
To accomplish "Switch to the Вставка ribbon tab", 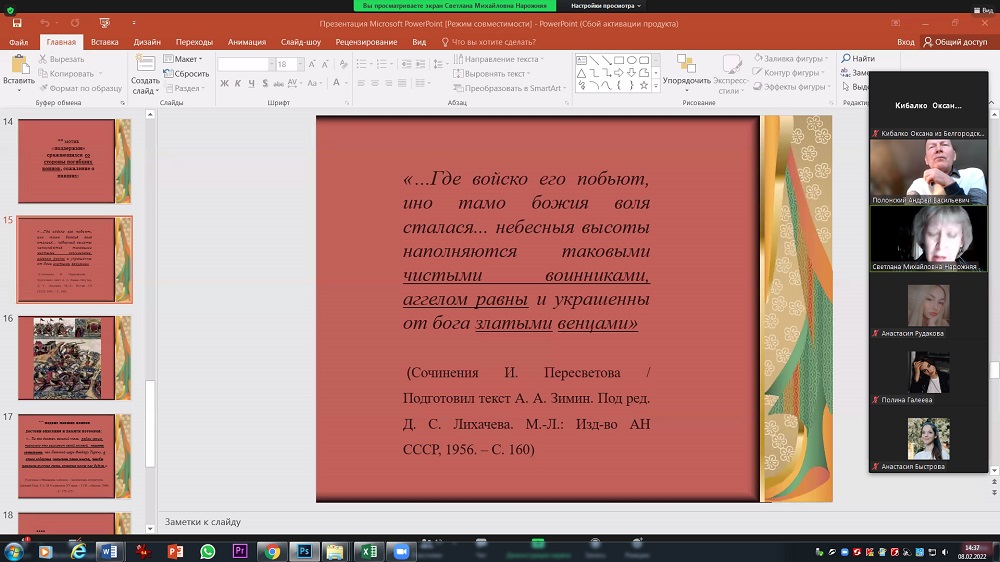I will click(104, 42).
